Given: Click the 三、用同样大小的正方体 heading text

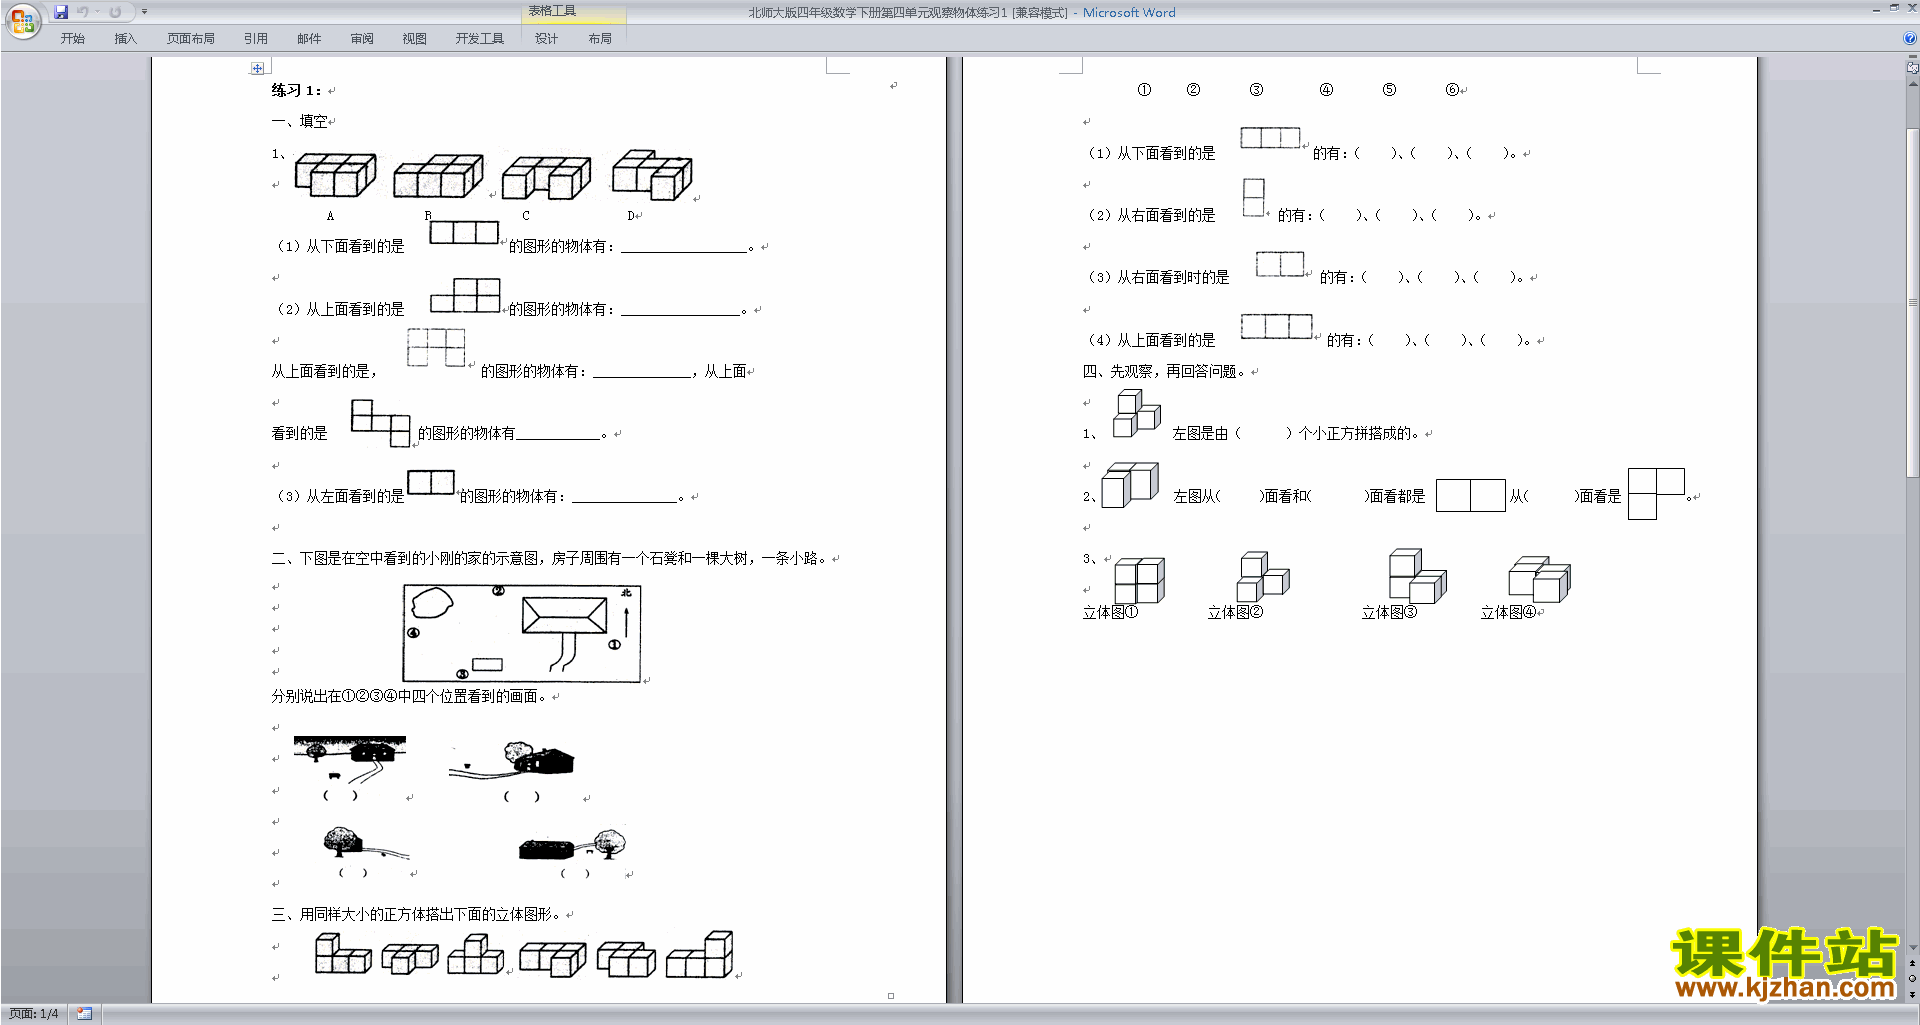Looking at the screenshot, I should tap(417, 914).
